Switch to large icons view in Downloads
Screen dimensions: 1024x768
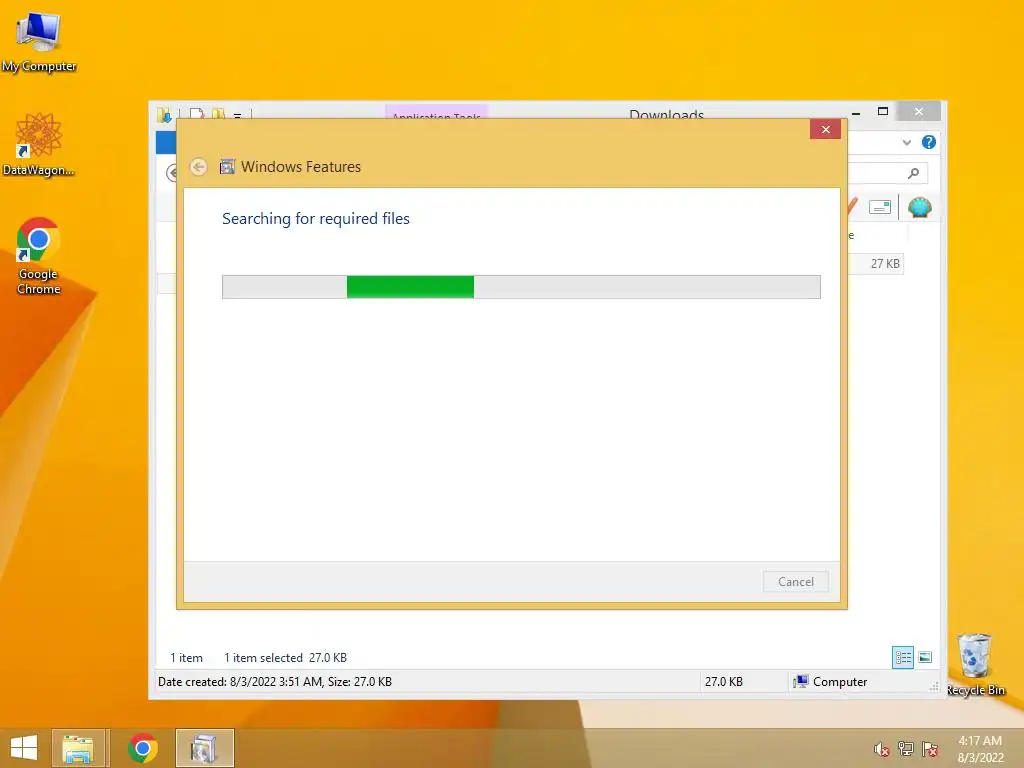(925, 658)
